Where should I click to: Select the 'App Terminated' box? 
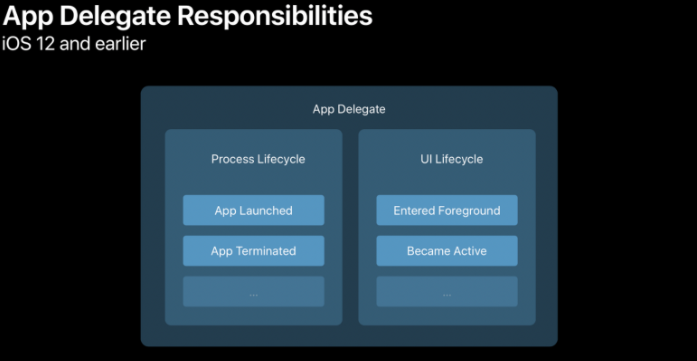tap(253, 251)
